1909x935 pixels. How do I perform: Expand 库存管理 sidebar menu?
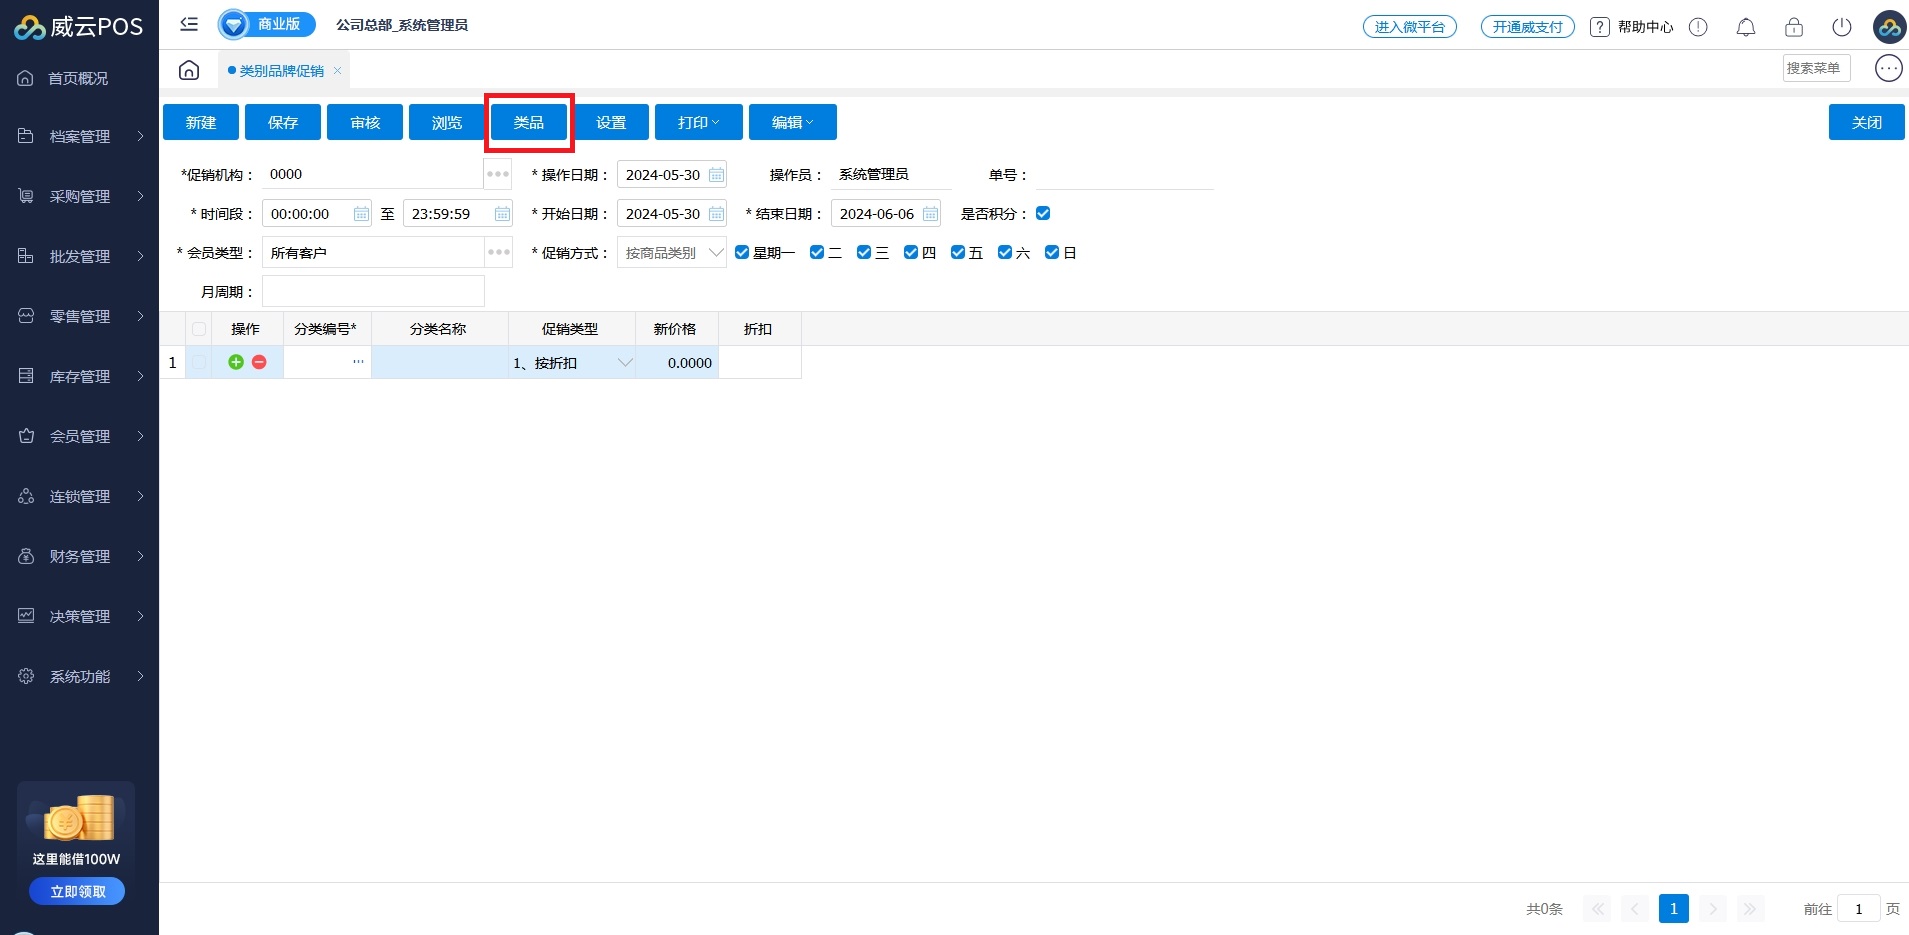[x=80, y=376]
